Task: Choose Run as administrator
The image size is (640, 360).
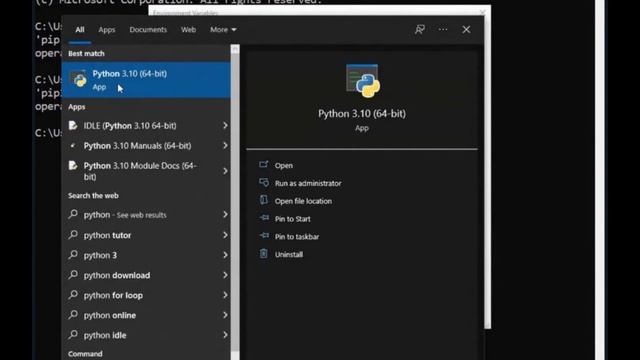Action: click(308, 183)
